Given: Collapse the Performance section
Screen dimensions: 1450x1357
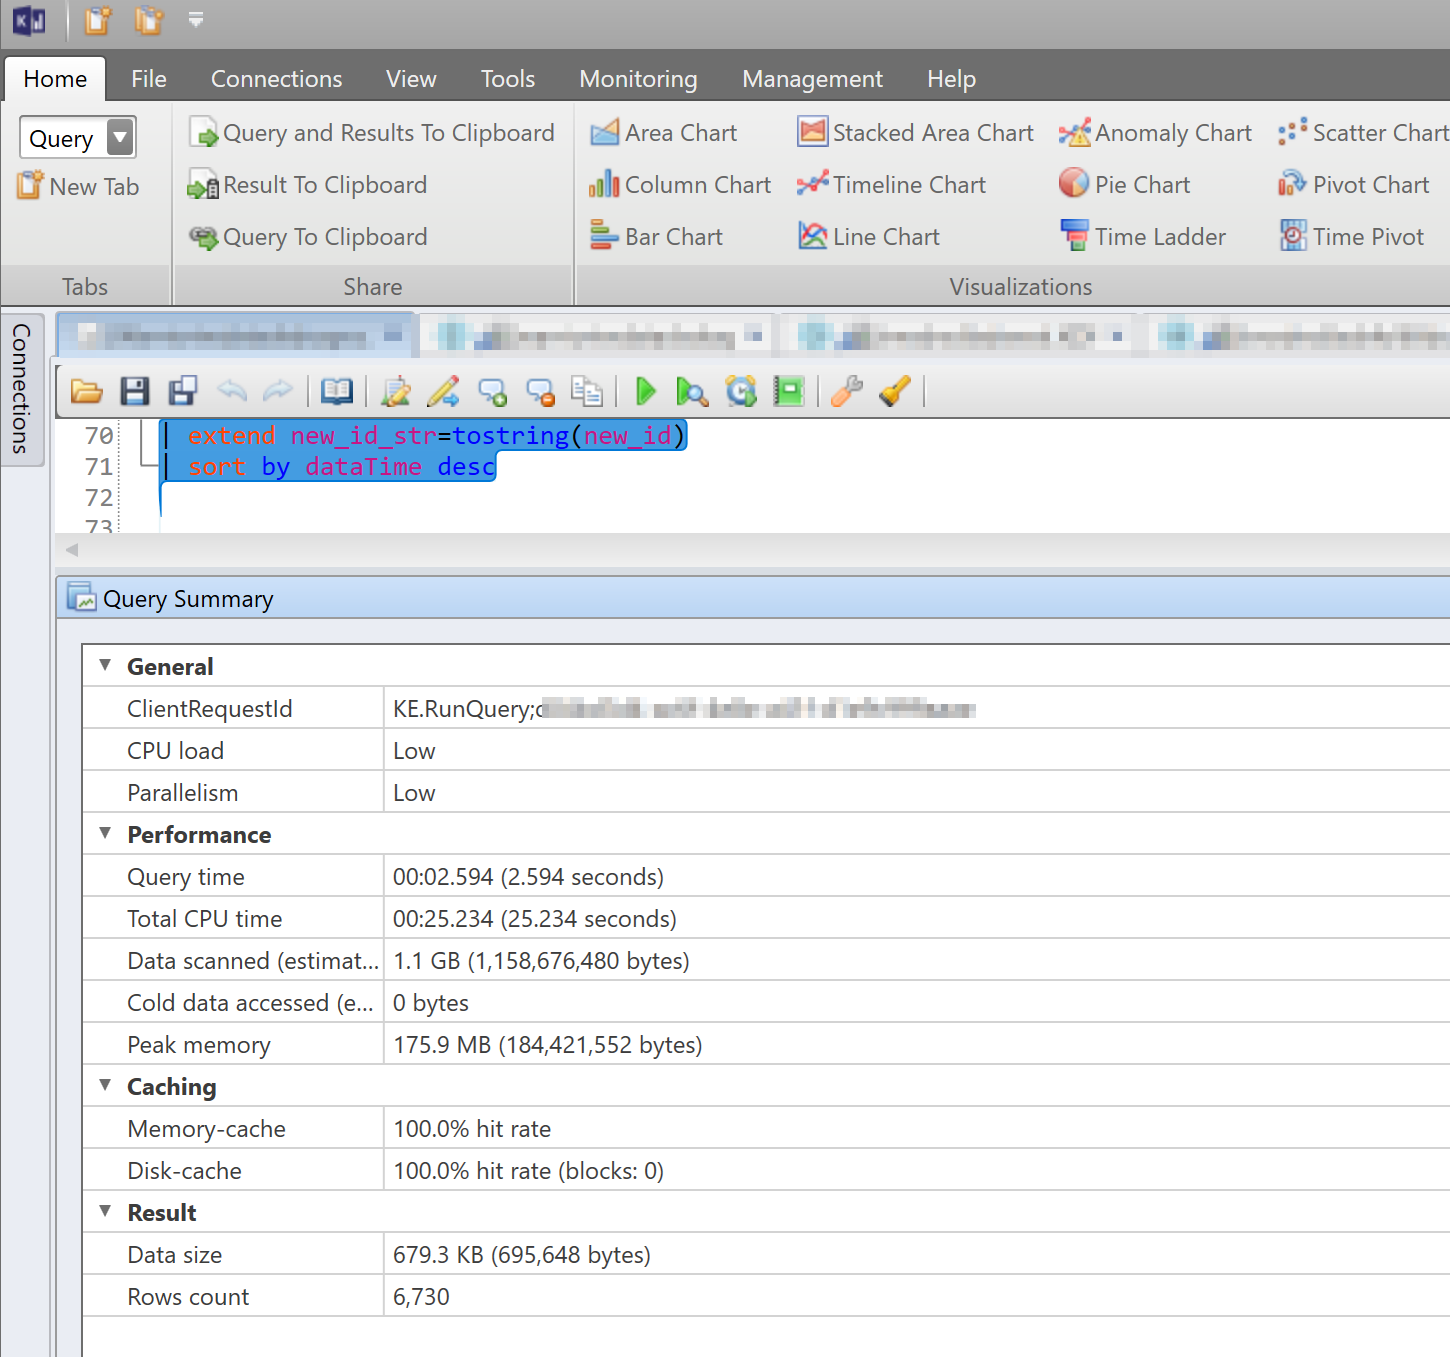Looking at the screenshot, I should point(105,833).
